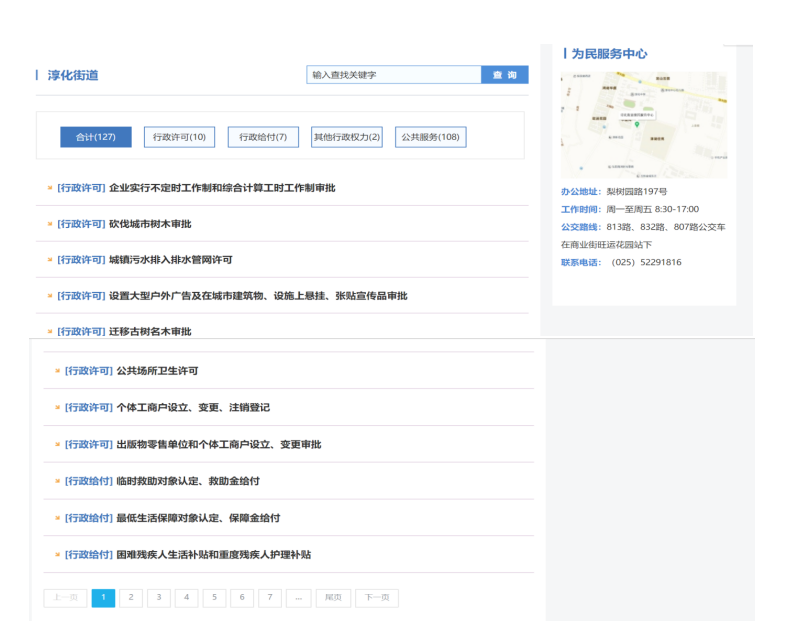
Task: Go to page 3
Action: tap(159, 598)
